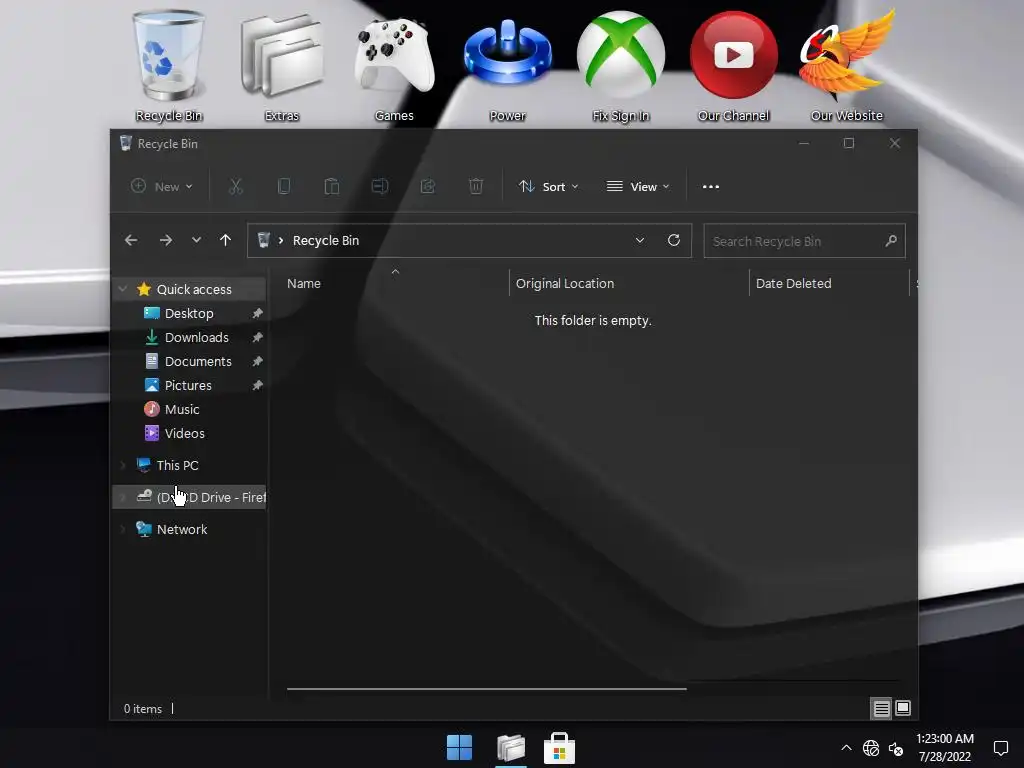
Task: Unpin Desktop using its pin icon
Action: (x=258, y=313)
